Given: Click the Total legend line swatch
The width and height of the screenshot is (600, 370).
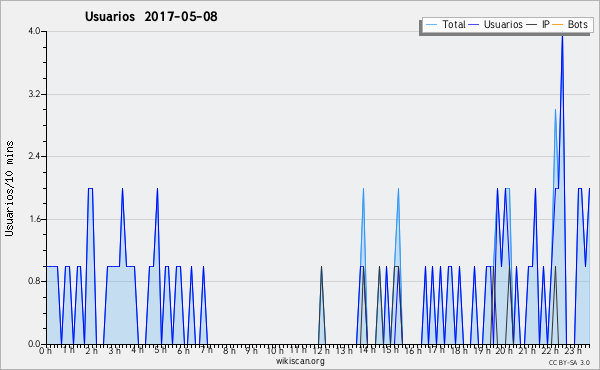Looking at the screenshot, I should coord(431,25).
